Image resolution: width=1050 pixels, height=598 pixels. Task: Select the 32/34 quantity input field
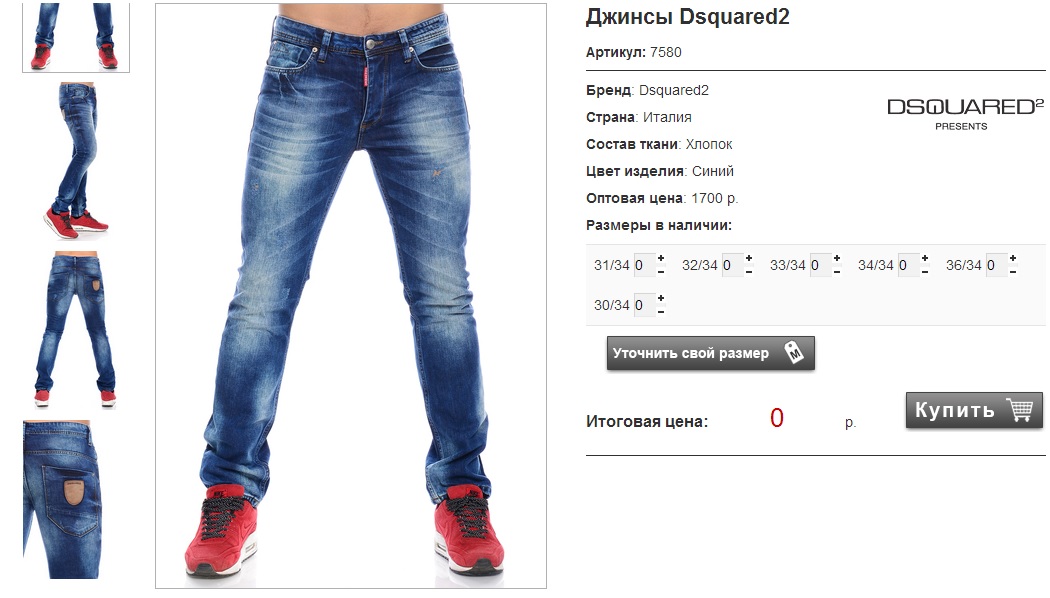tap(731, 265)
